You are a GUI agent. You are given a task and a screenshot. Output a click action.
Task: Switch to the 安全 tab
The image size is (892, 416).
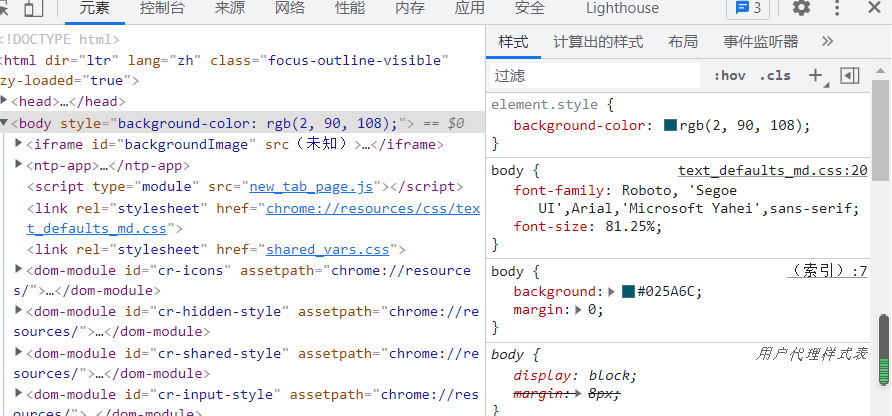pyautogui.click(x=530, y=8)
